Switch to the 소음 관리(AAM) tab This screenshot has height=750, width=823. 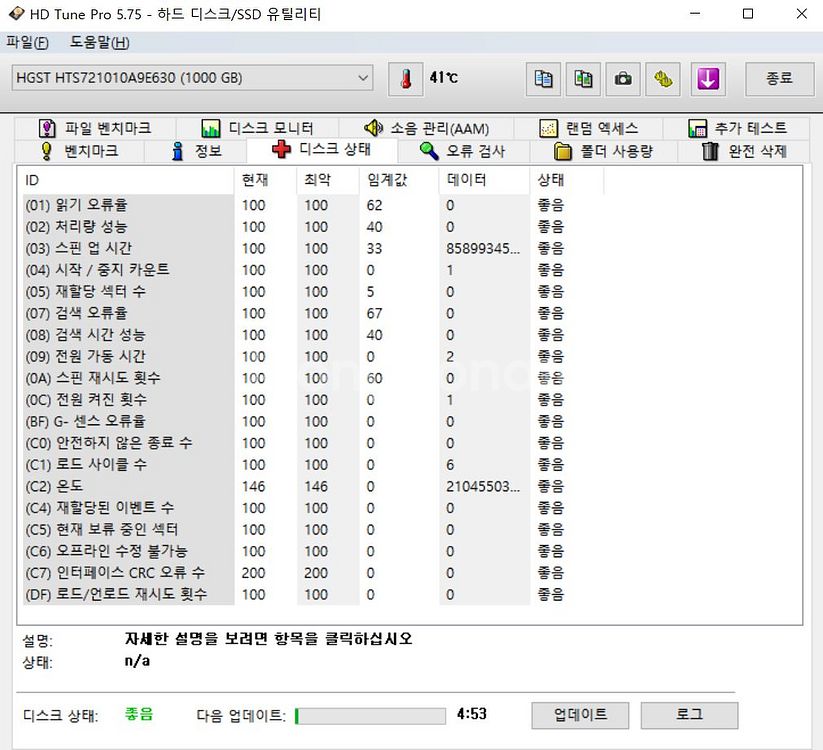pos(427,128)
